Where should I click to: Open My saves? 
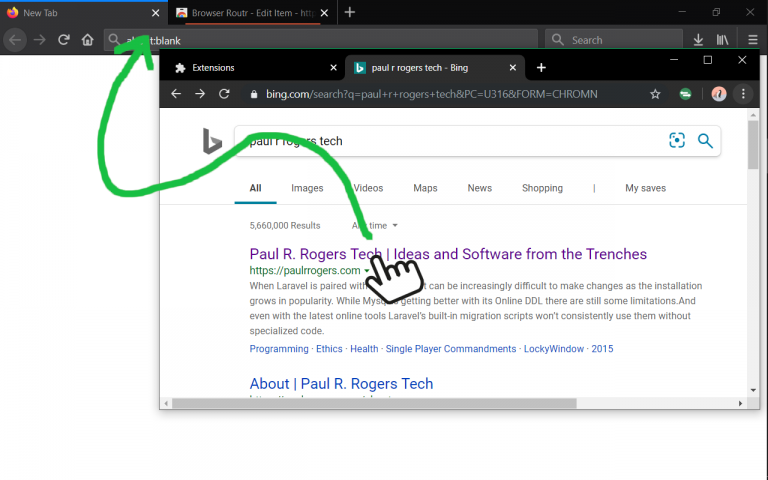pos(646,188)
